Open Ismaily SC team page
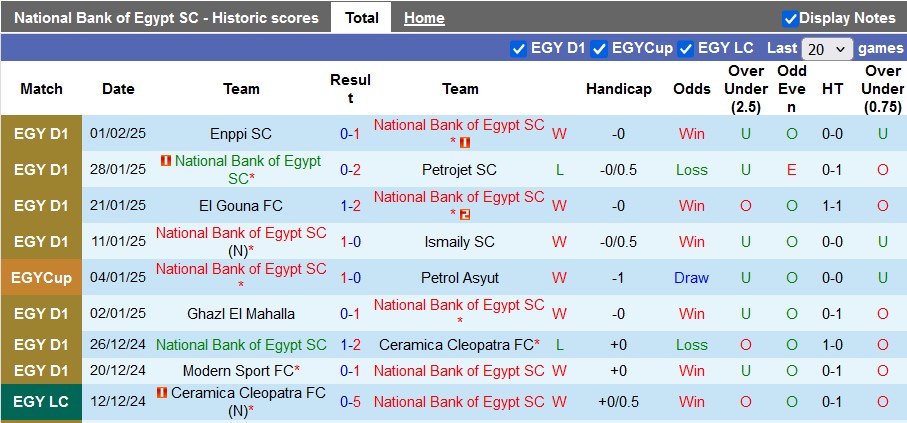The image size is (907, 423). [x=459, y=242]
